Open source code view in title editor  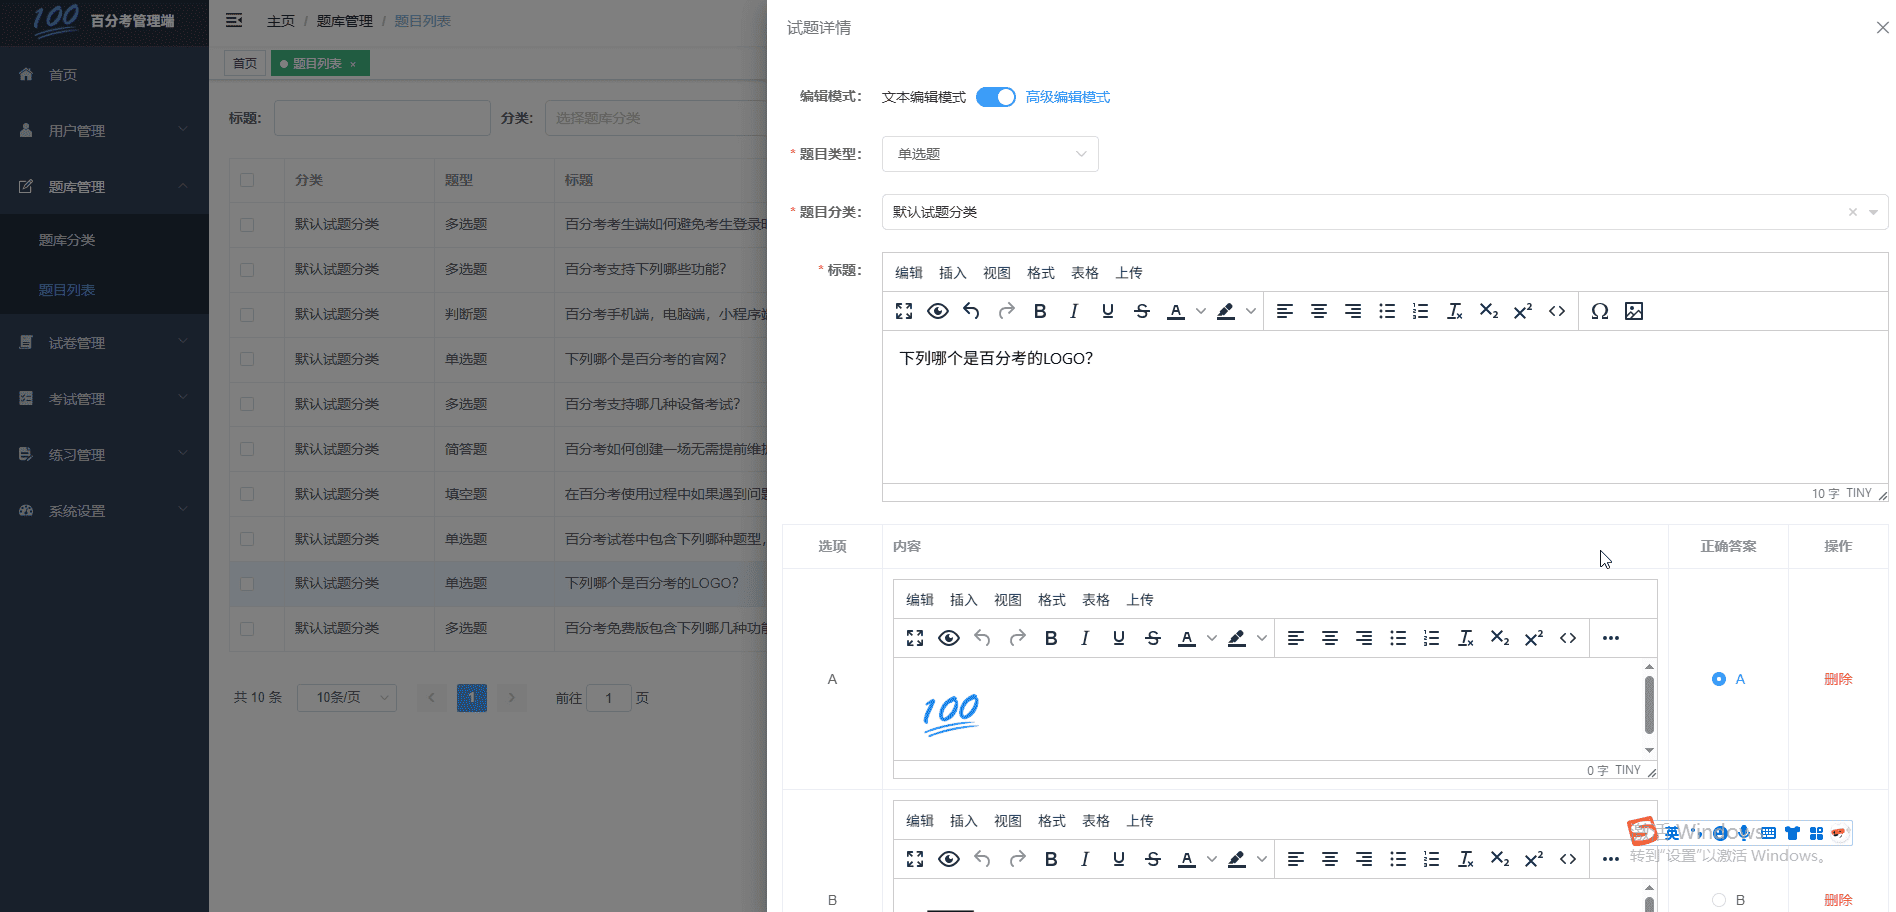[x=1556, y=311]
